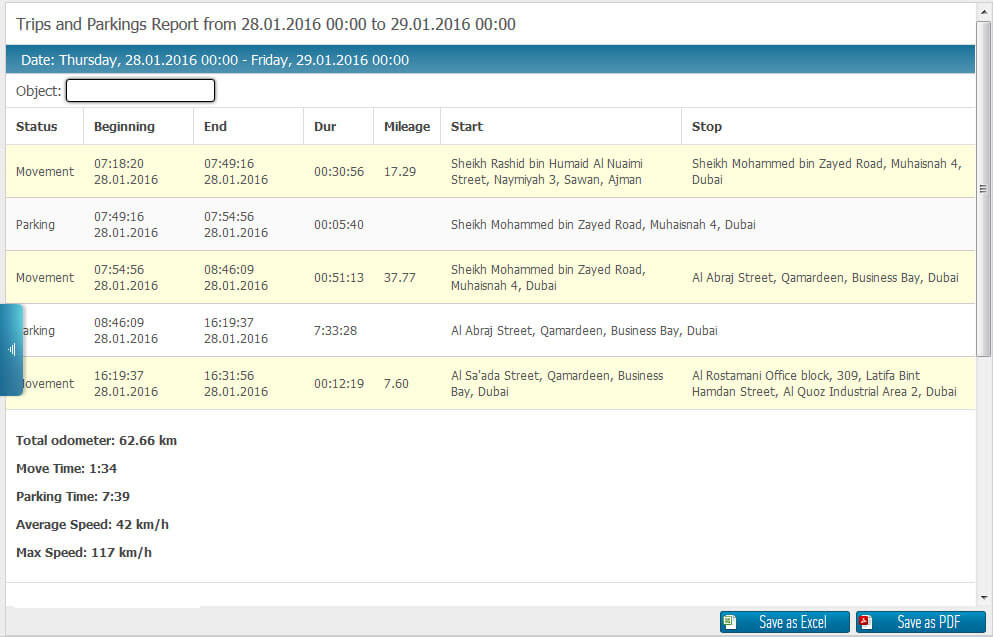
Task: Click the vertical scrollbar thumb
Action: (x=984, y=189)
